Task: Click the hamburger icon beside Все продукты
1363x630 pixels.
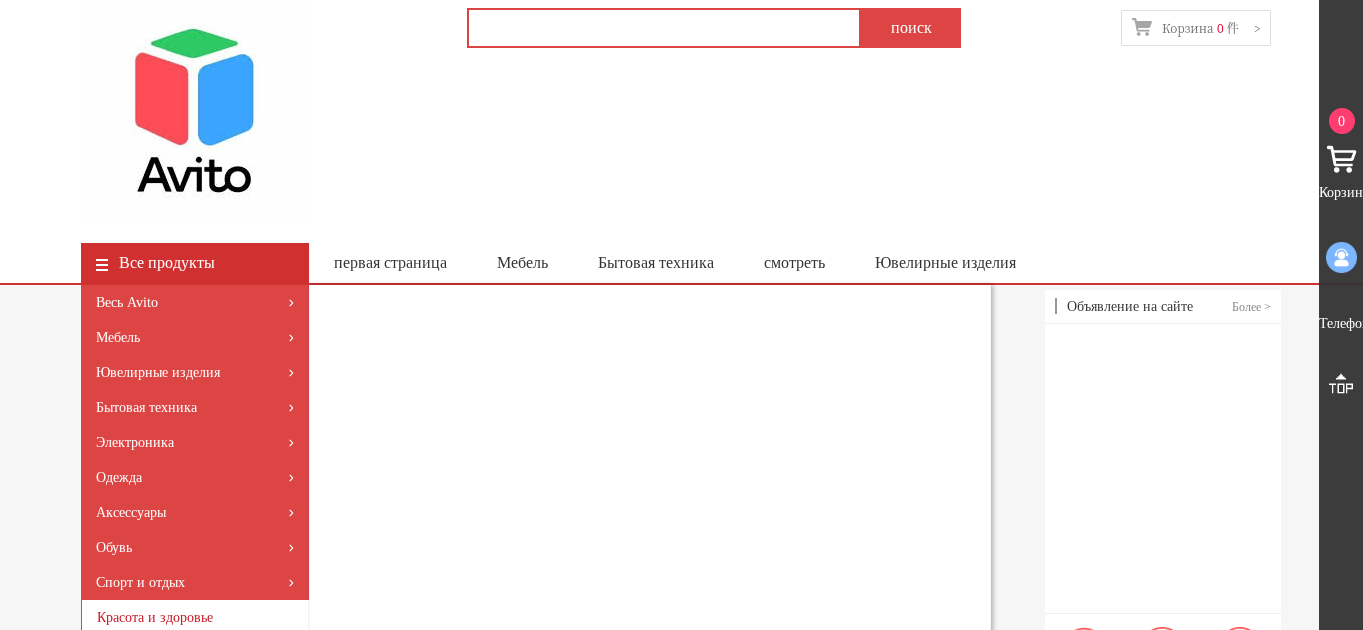Action: (x=102, y=265)
